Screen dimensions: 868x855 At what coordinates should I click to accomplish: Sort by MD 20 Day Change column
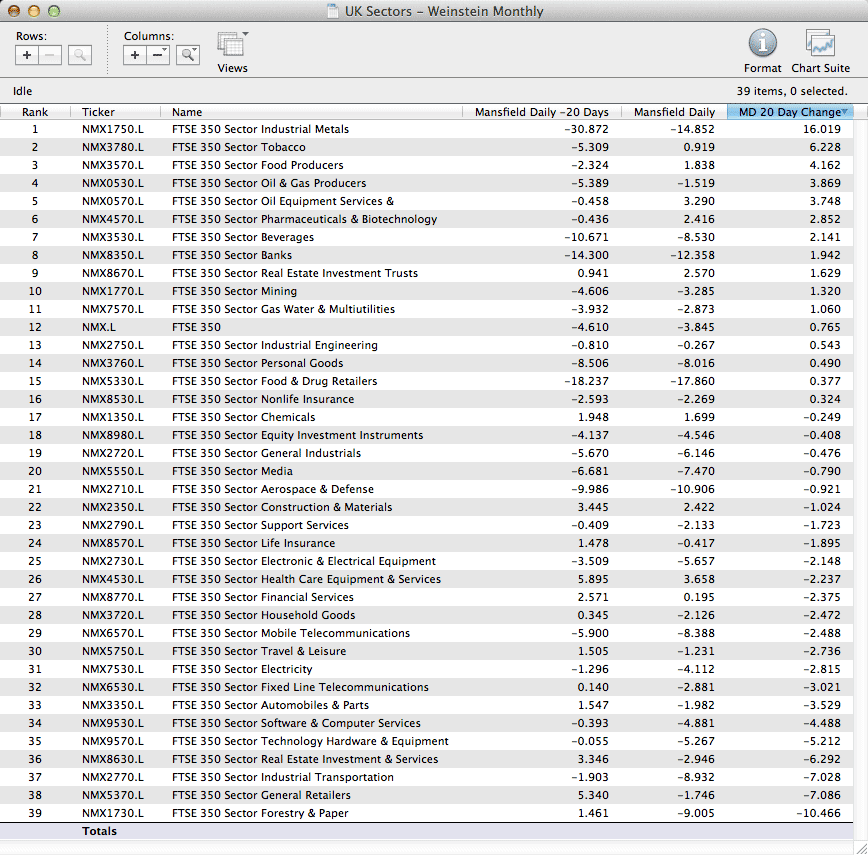point(790,112)
